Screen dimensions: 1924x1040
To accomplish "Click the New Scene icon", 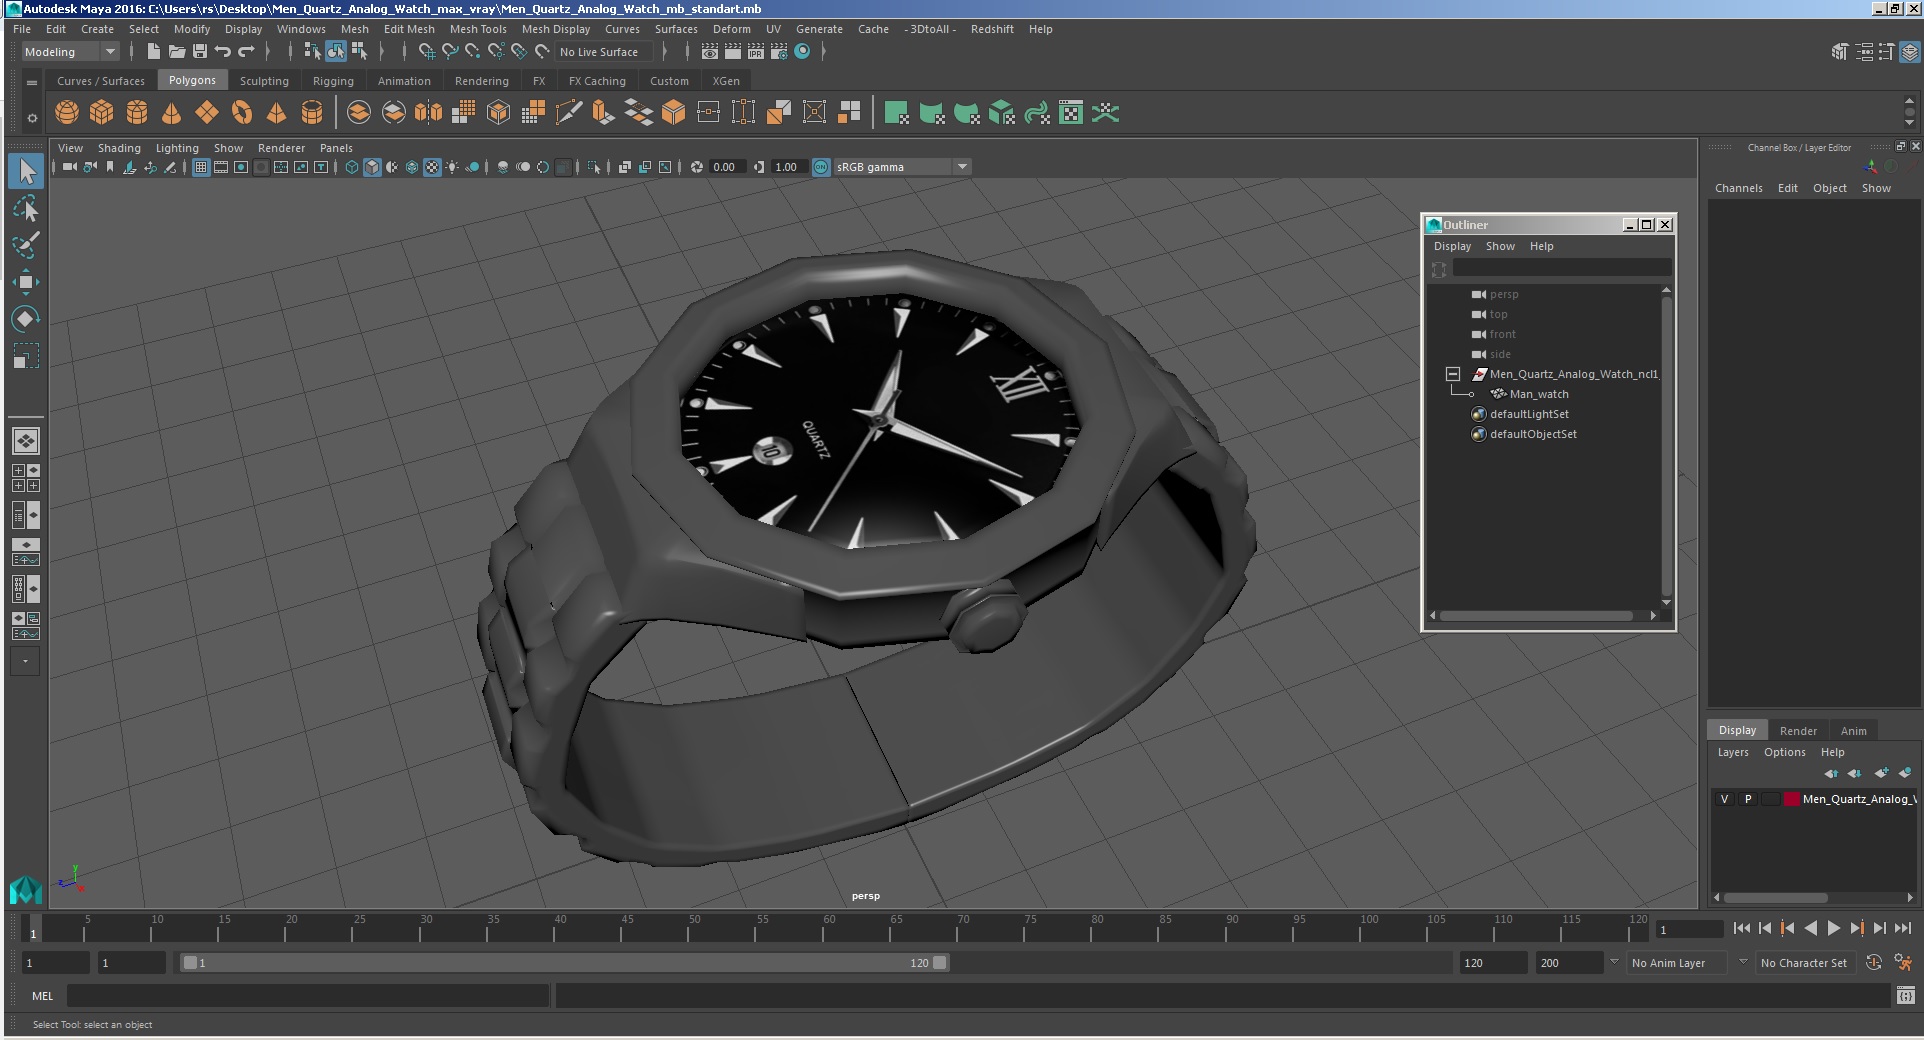I will coord(153,52).
